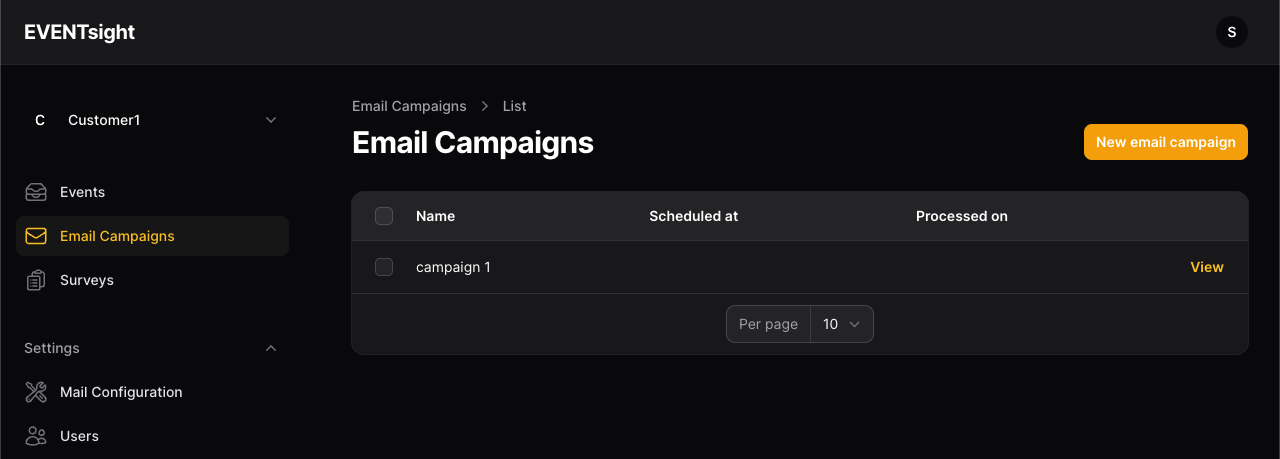Click the campaign 1 row name
The height and width of the screenshot is (459, 1280).
pos(453,267)
